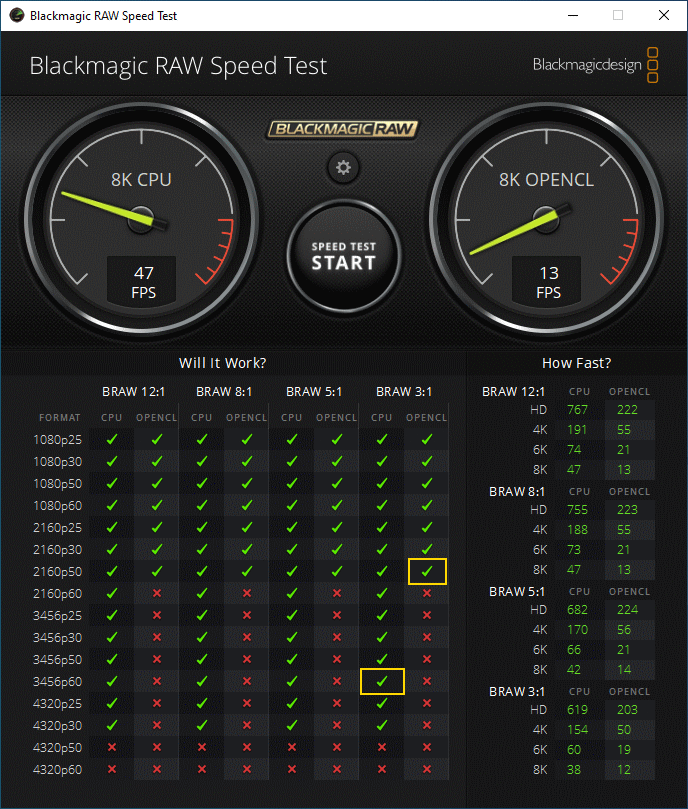Click the app icon in title bar

tap(17, 15)
